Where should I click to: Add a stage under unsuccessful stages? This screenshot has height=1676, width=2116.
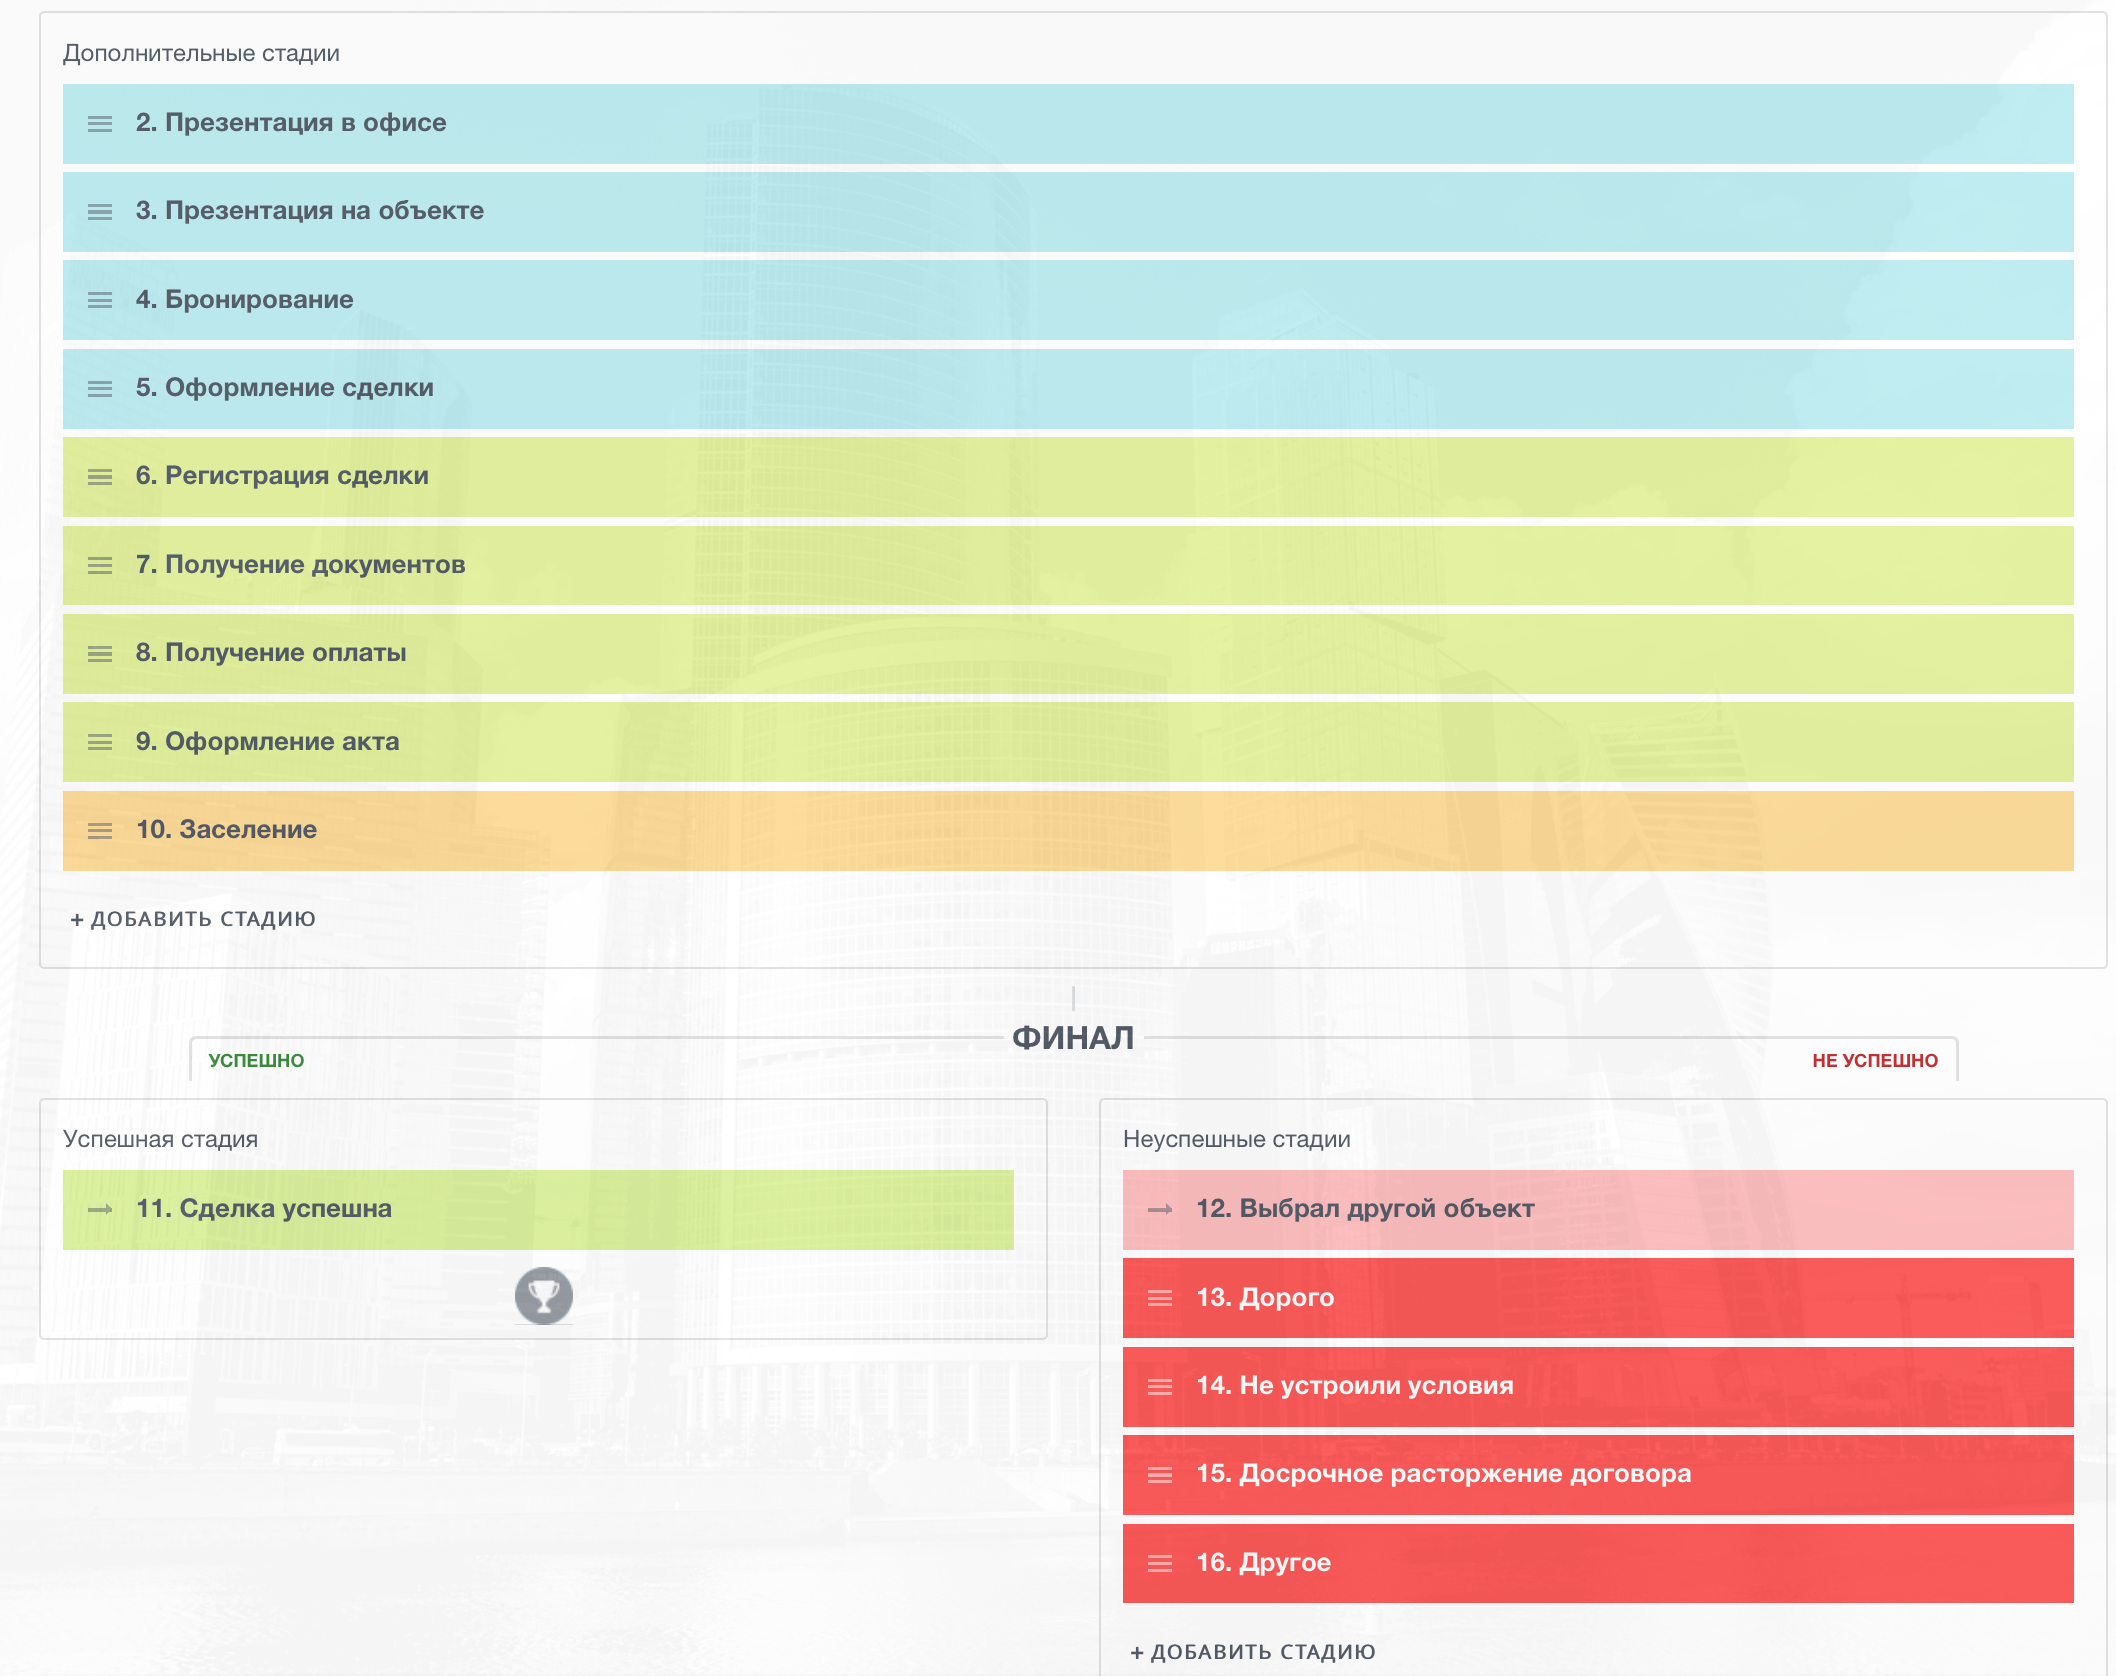(1253, 1652)
